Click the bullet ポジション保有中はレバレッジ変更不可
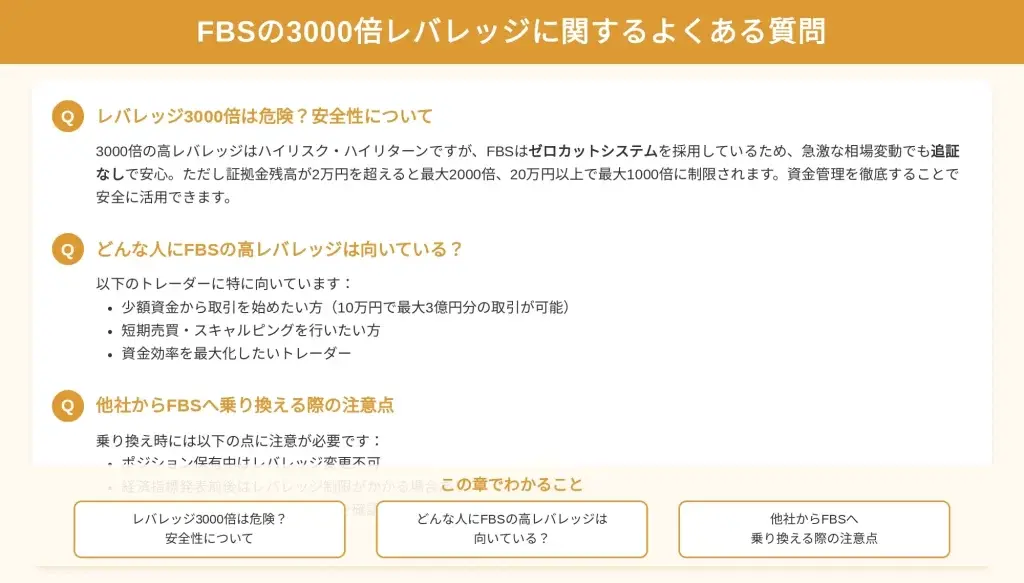This screenshot has height=583, width=1024. pyautogui.click(x=251, y=462)
